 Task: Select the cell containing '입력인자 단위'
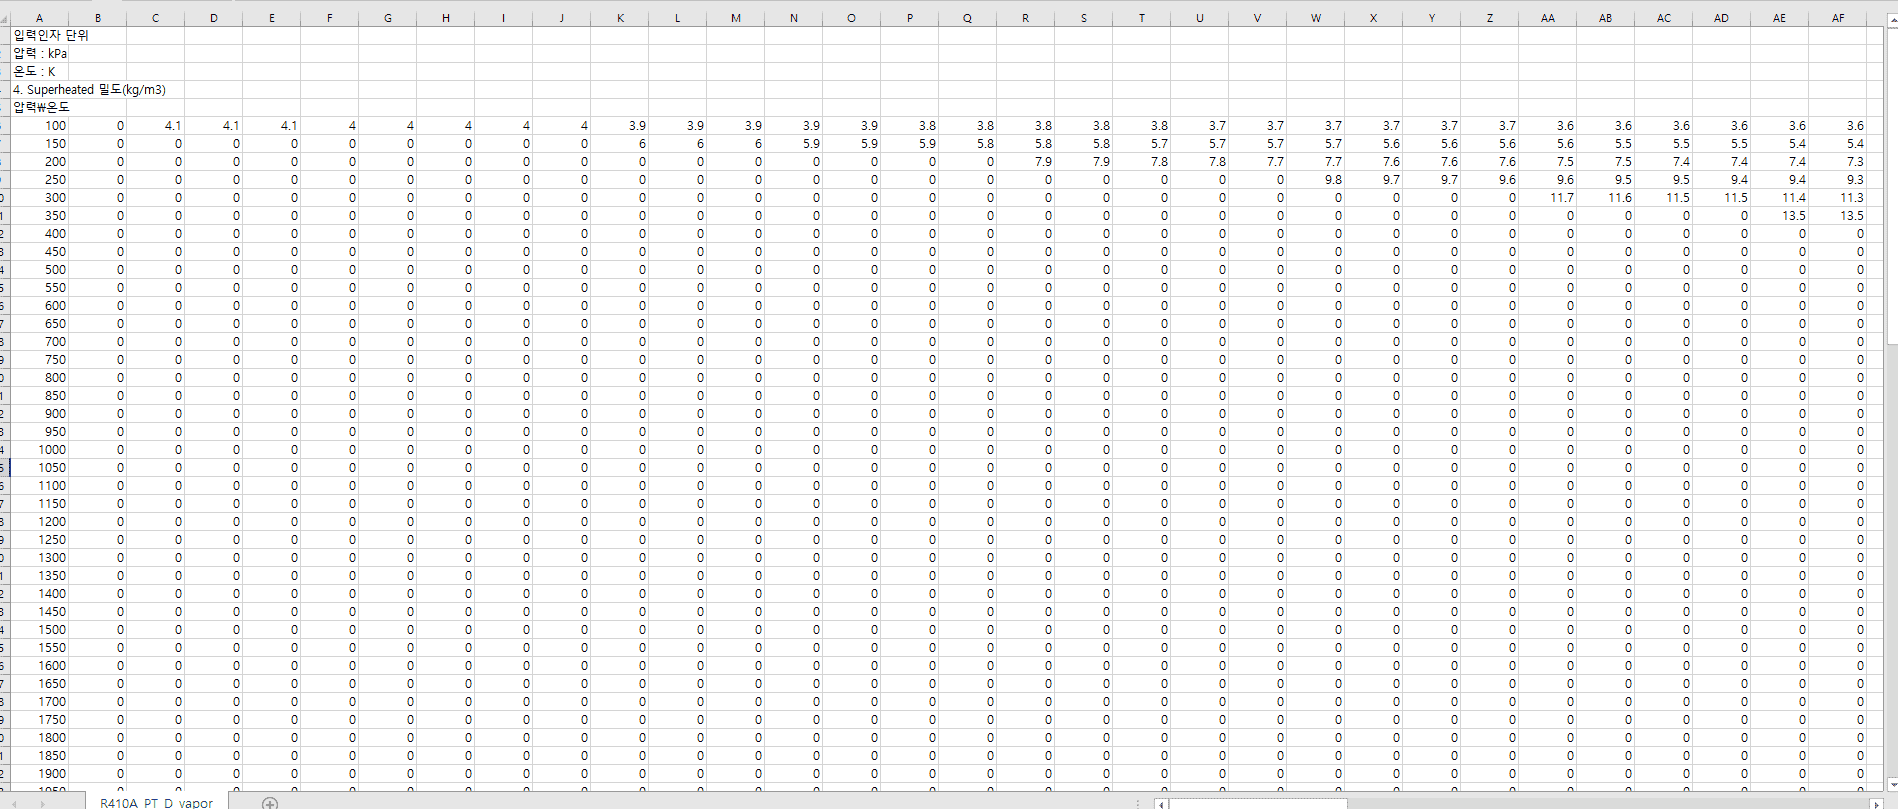click(39, 35)
